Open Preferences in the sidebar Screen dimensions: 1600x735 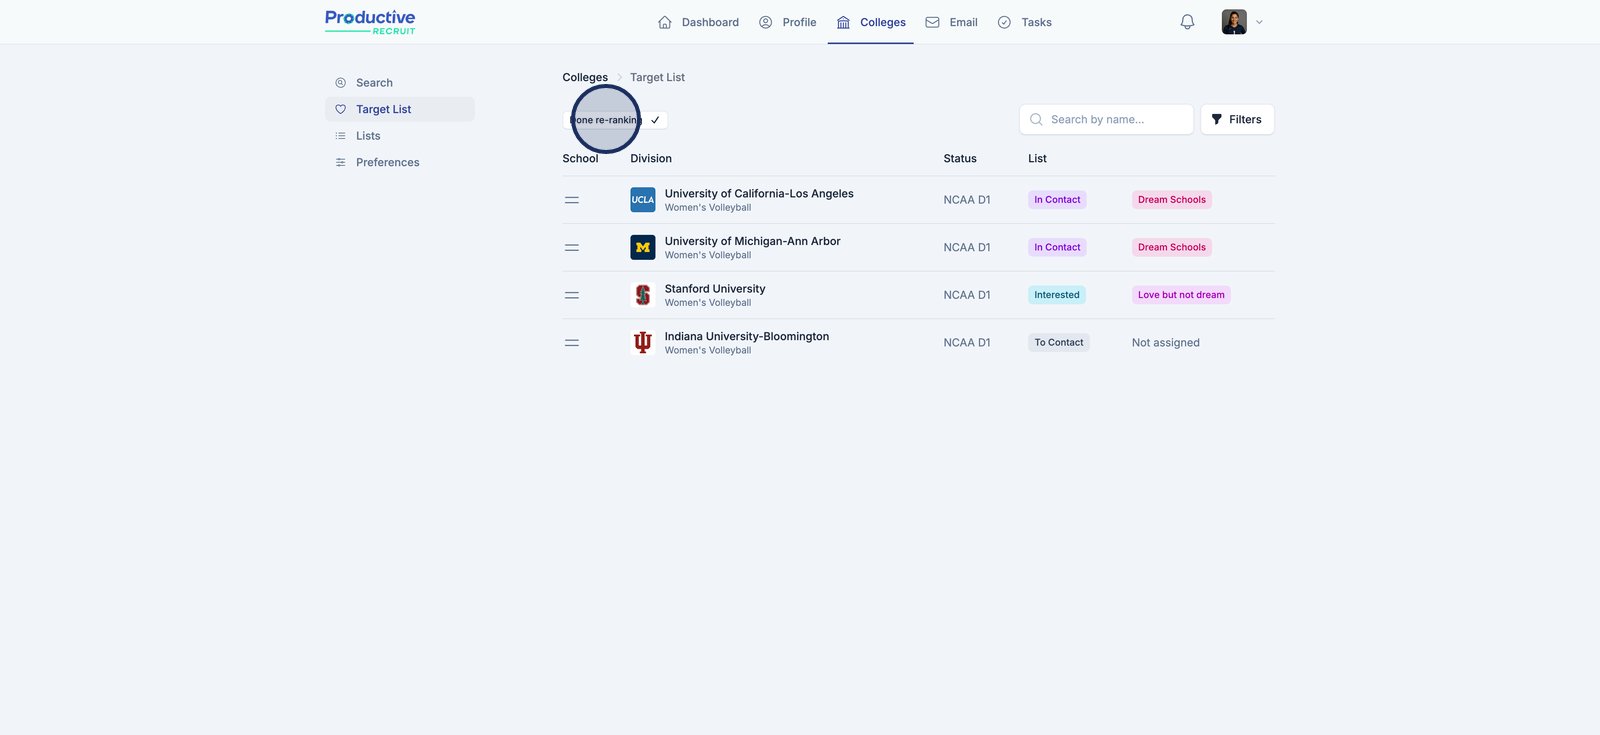point(387,162)
